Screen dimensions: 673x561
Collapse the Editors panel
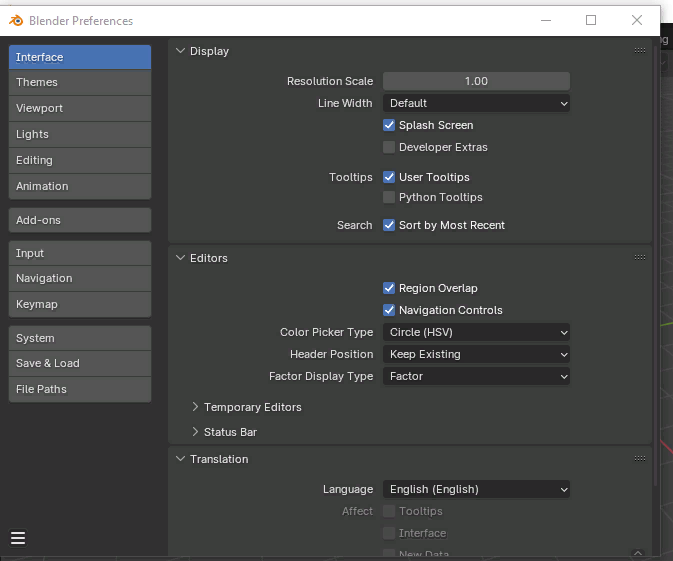tap(181, 258)
